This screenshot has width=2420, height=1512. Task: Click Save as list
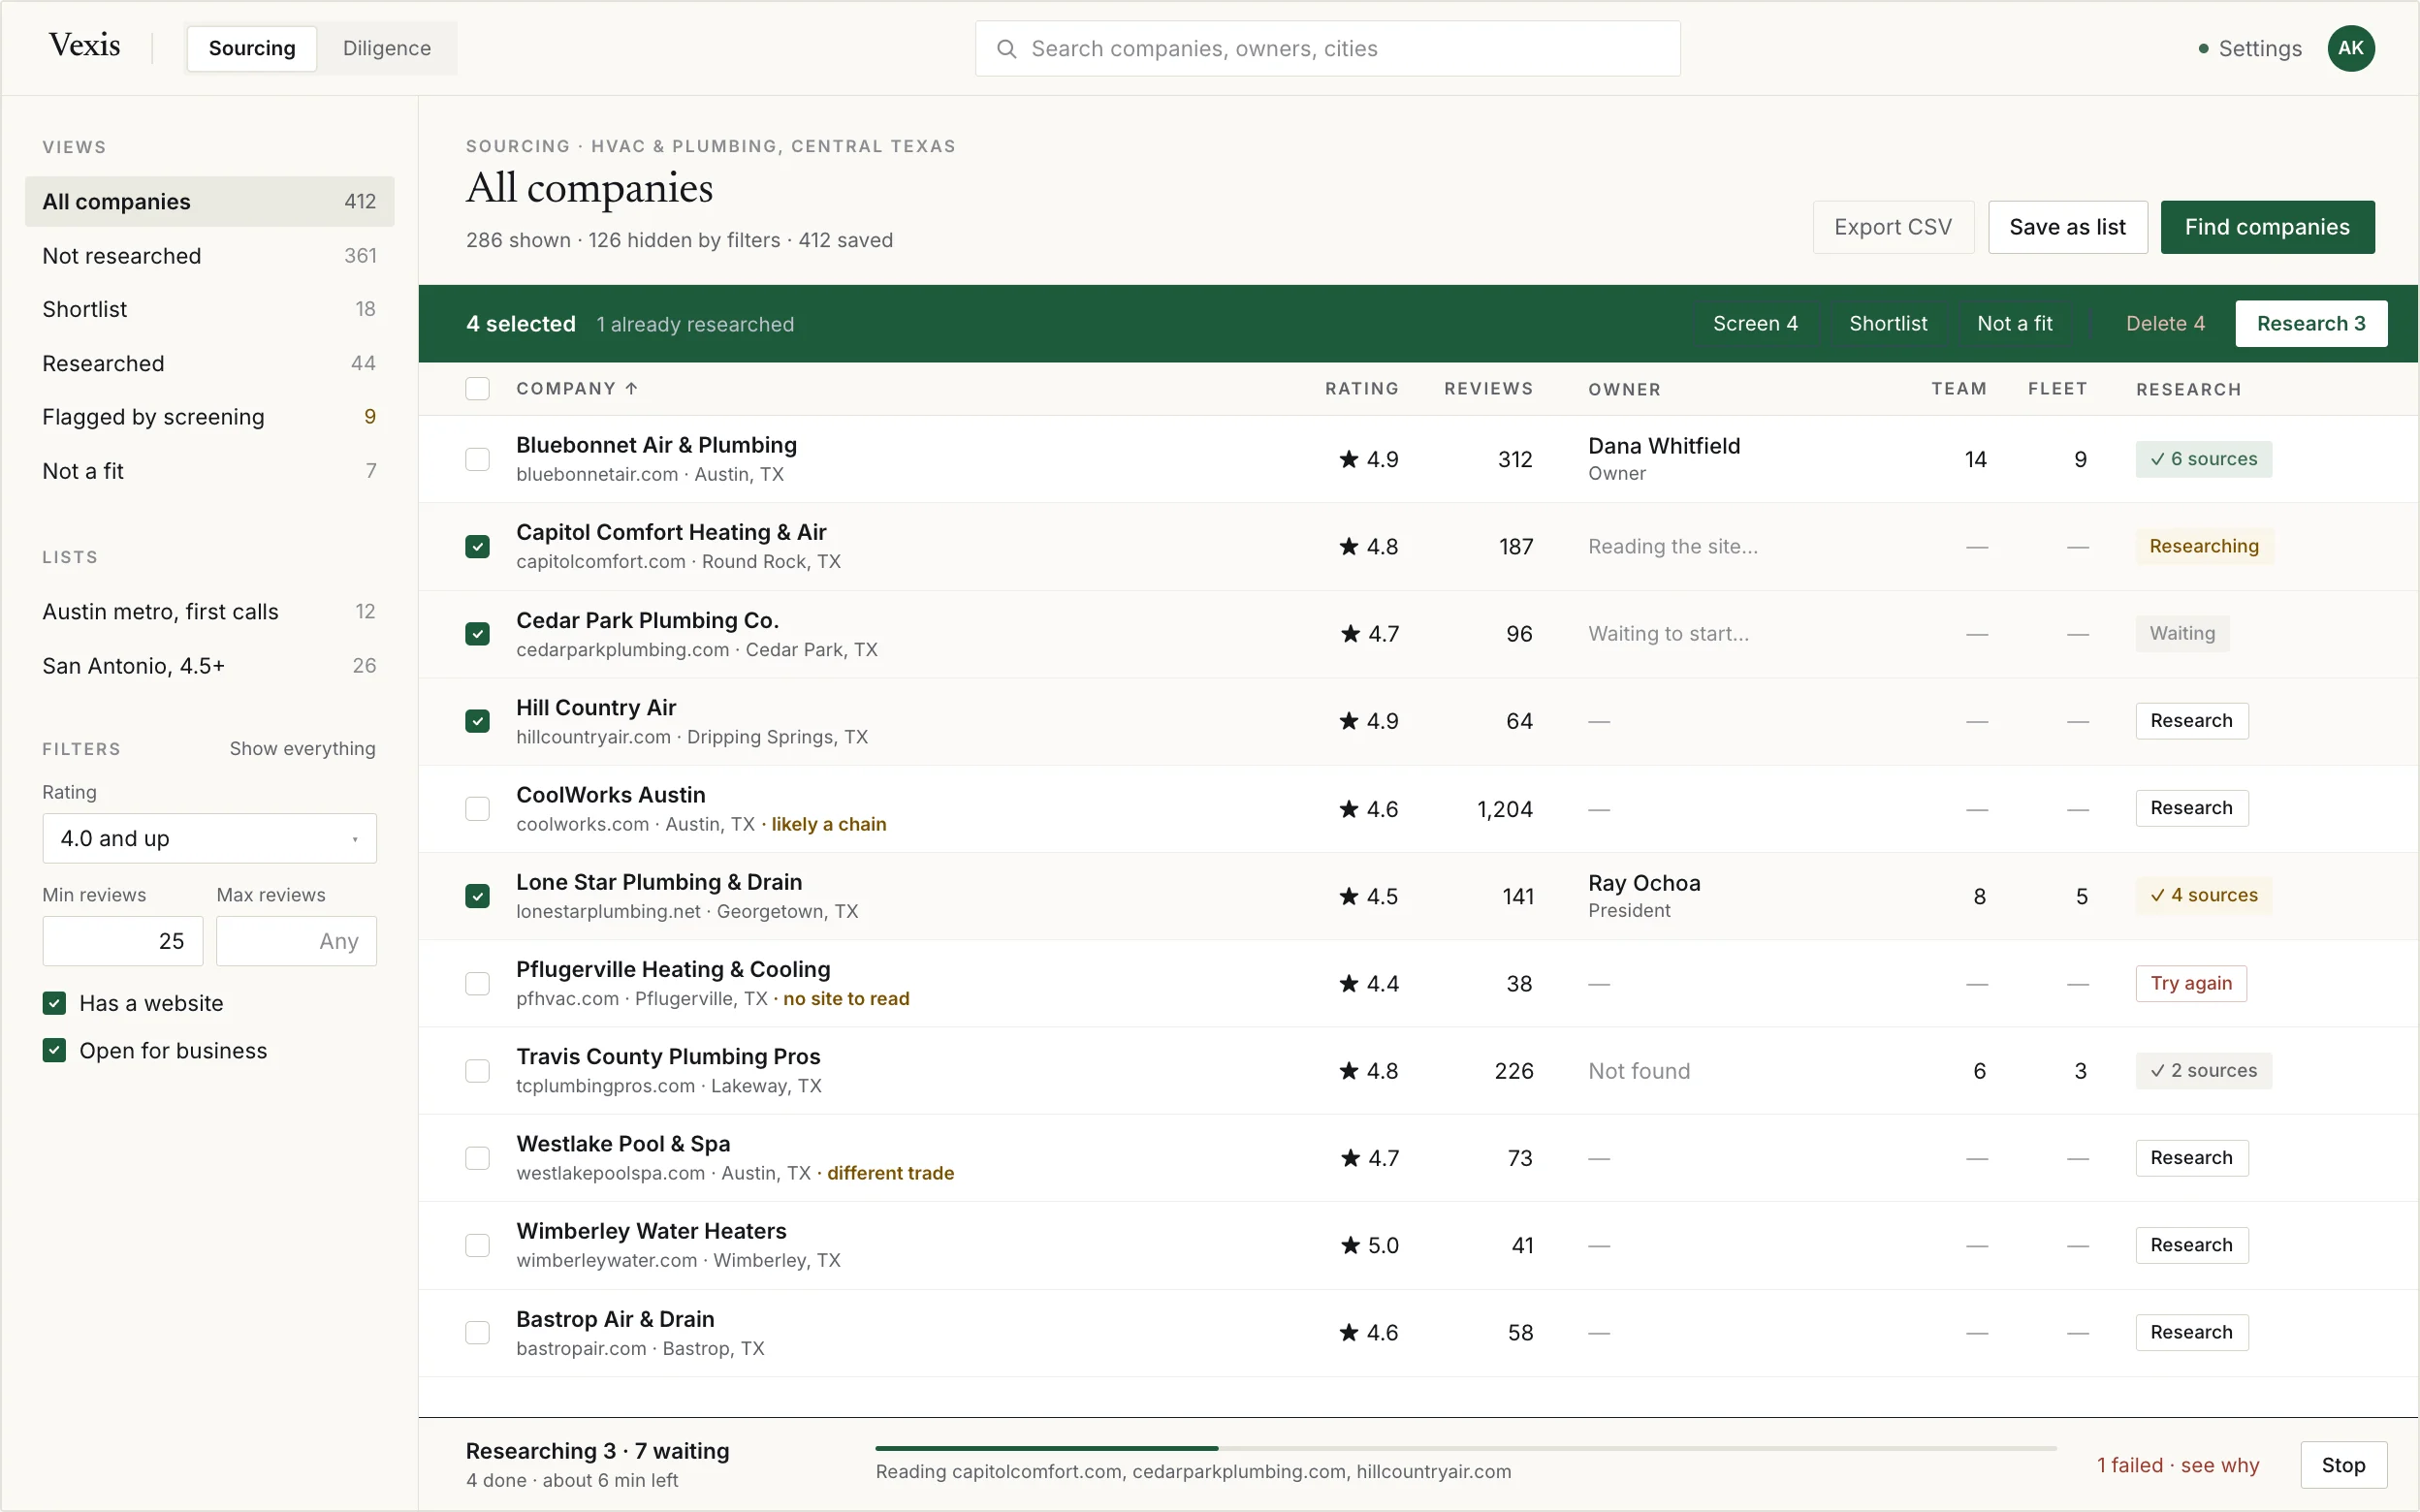[x=2067, y=227]
